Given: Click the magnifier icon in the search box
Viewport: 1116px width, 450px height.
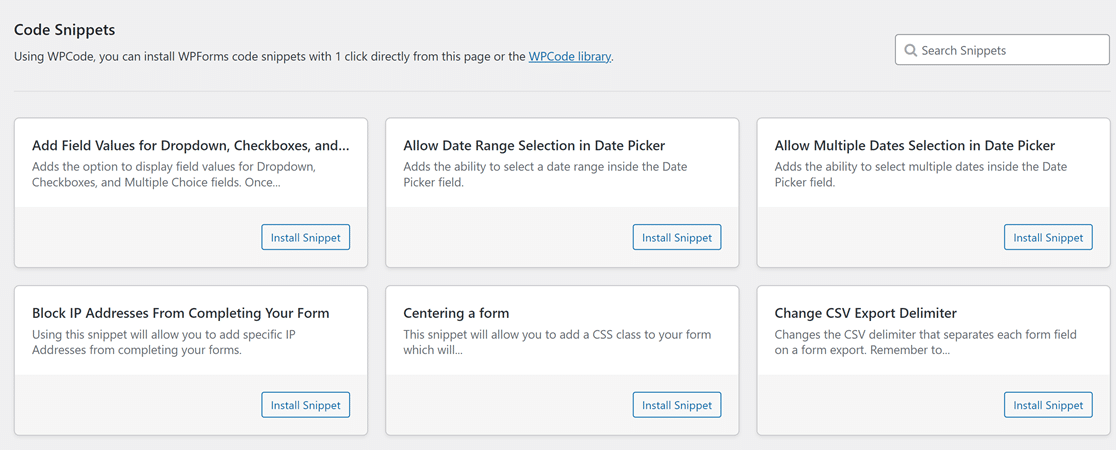Looking at the screenshot, I should pos(910,50).
